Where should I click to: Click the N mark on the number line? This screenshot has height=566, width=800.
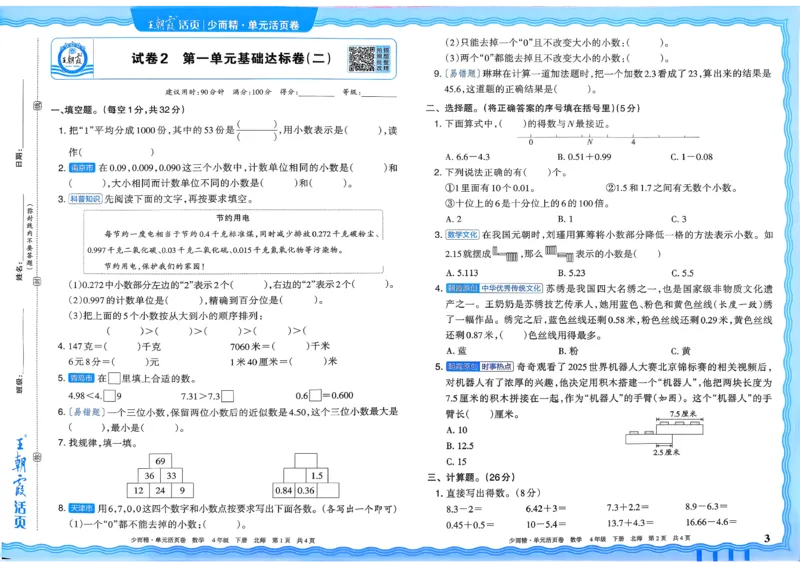pos(589,141)
